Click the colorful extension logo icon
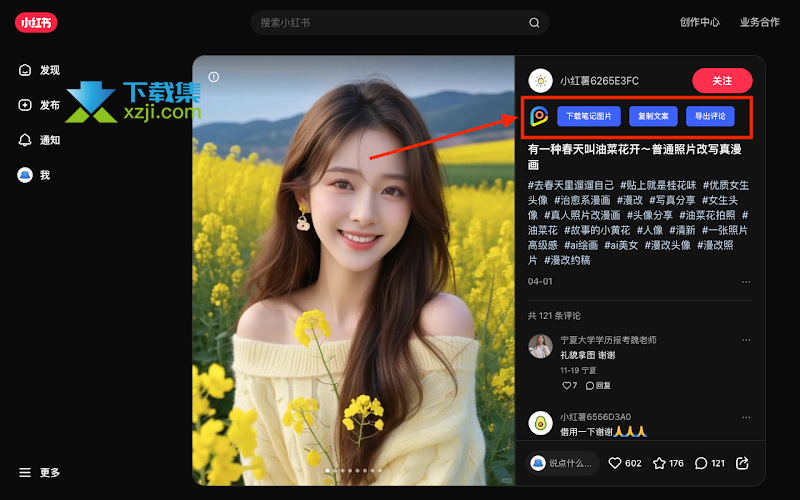Screen dimensions: 800x500 tap(539, 116)
